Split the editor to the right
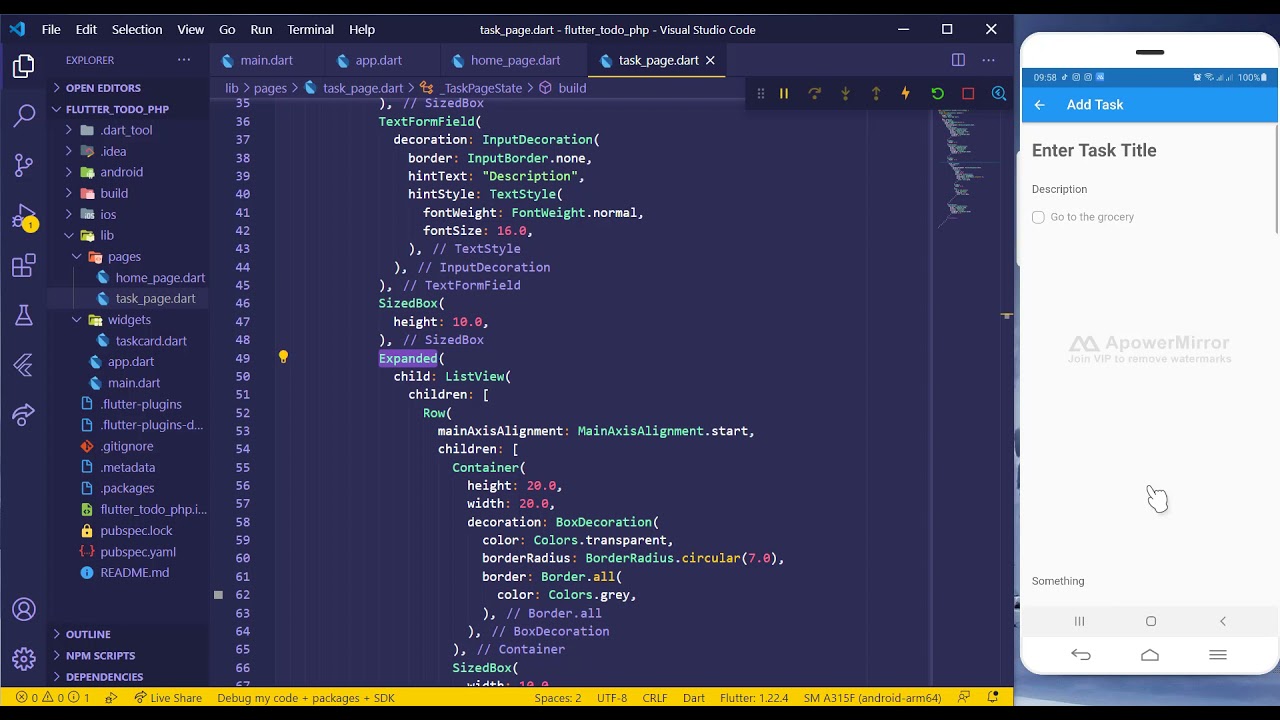 (958, 60)
